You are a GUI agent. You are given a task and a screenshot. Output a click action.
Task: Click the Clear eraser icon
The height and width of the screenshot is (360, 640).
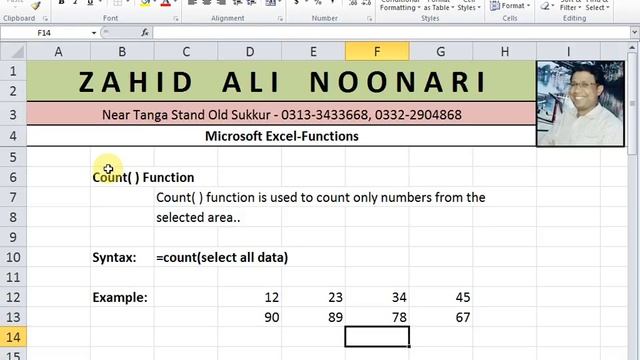pos(545,6)
